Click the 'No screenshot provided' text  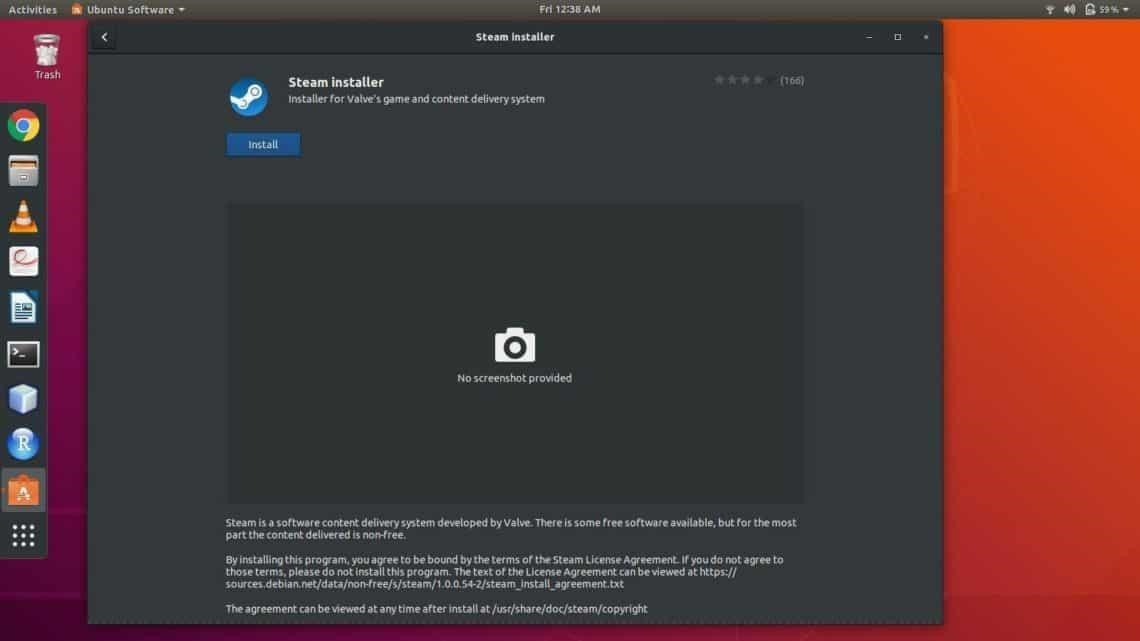click(x=515, y=378)
